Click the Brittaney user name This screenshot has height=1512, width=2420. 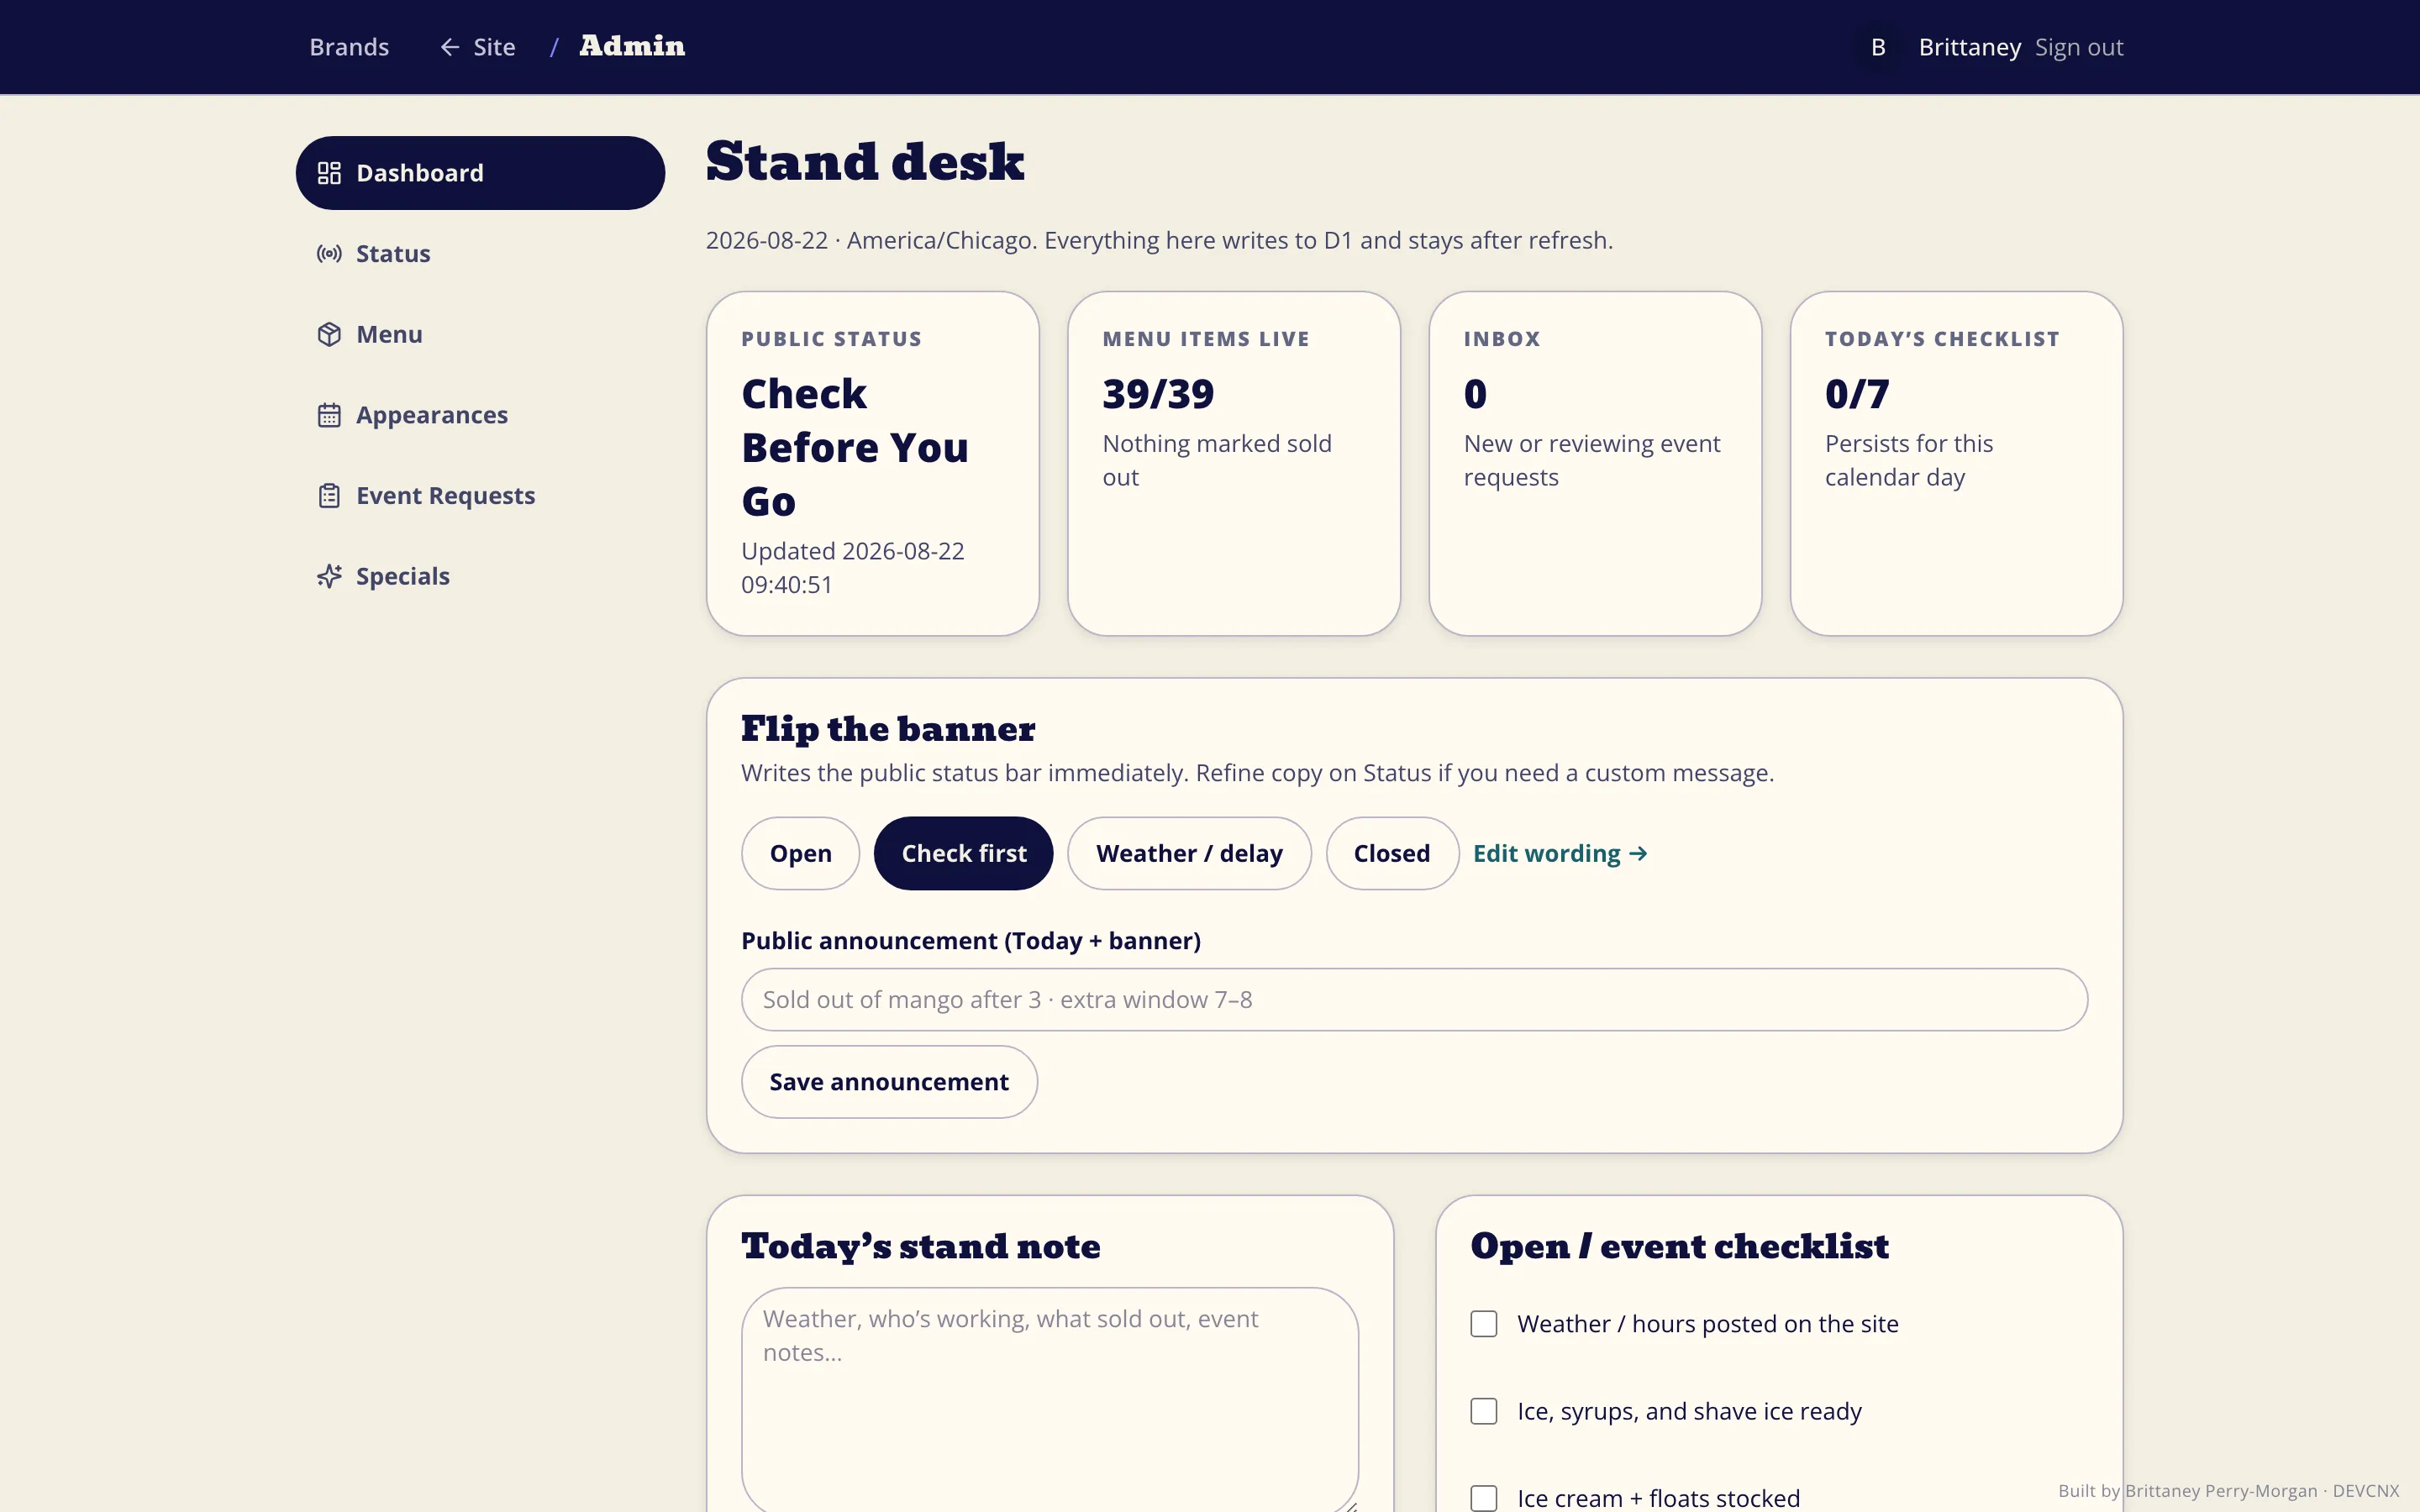pos(1969,47)
